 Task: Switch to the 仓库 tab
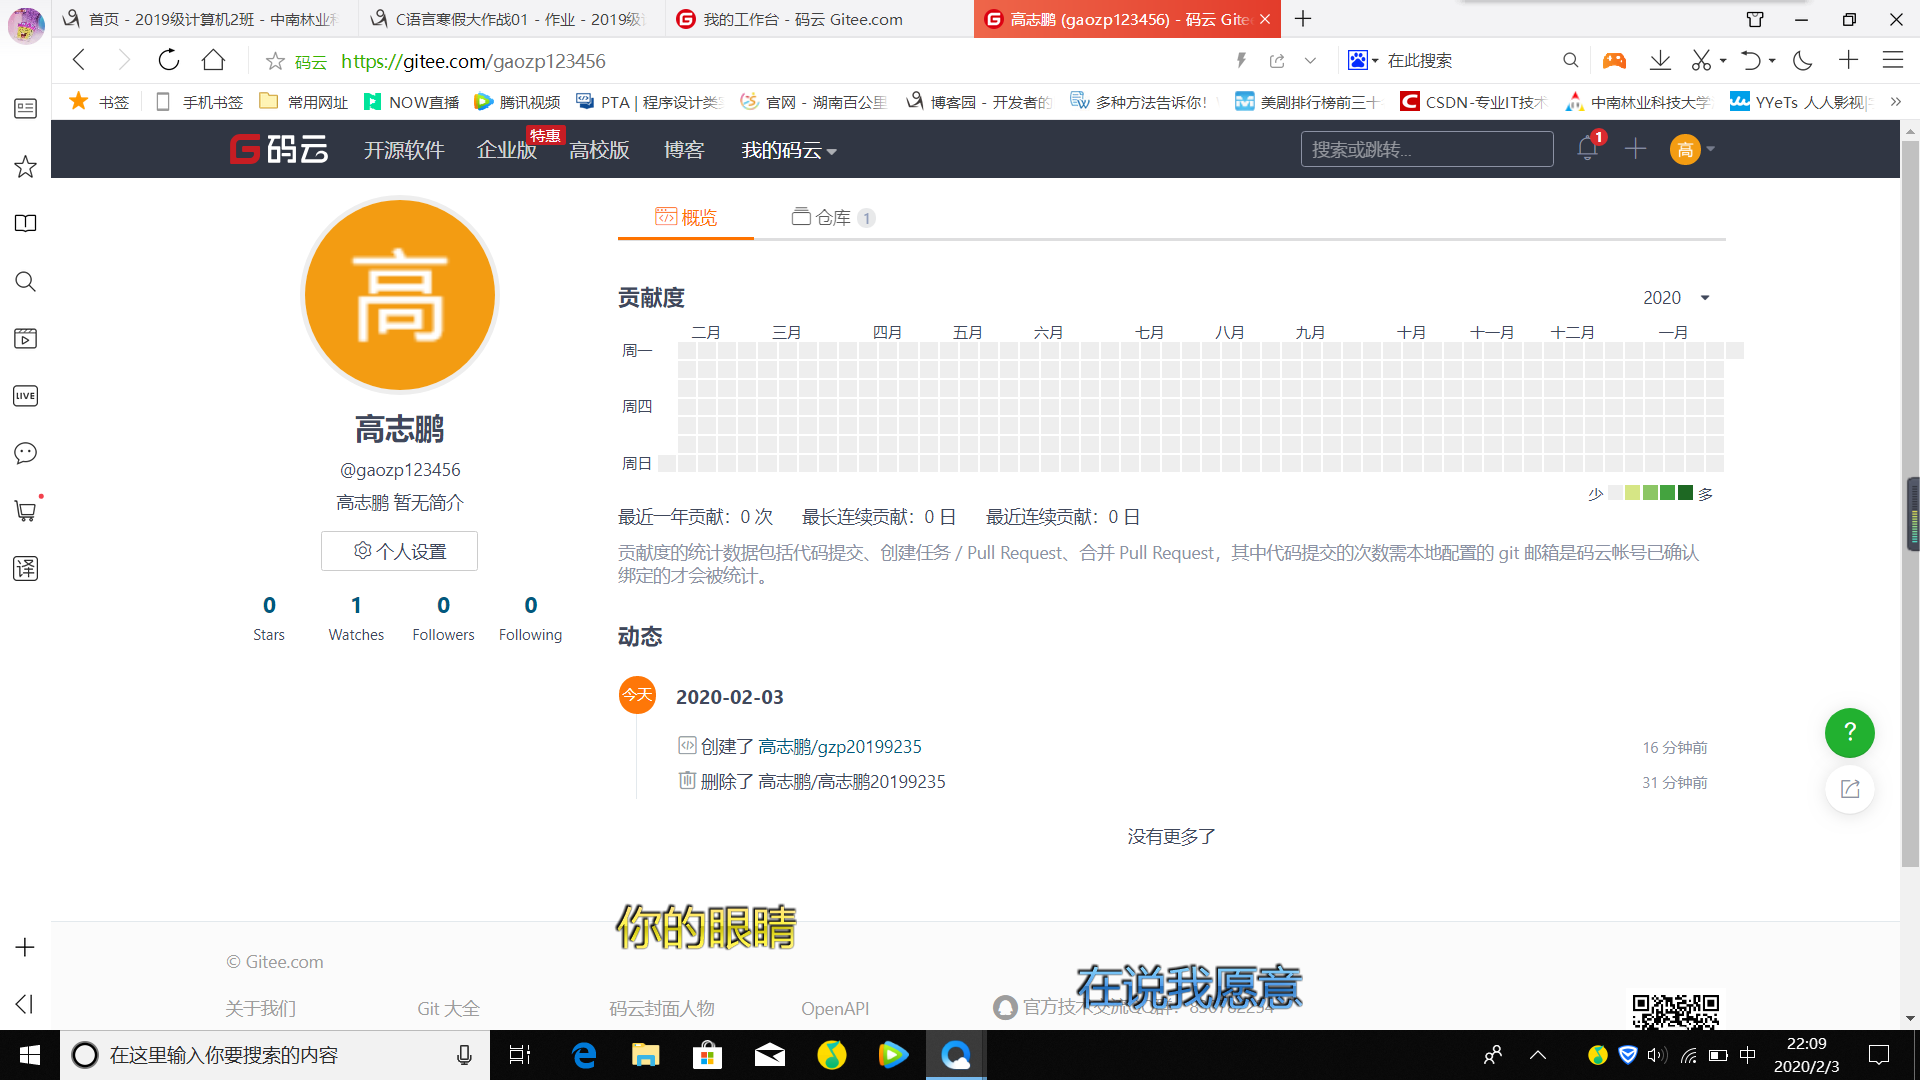click(x=832, y=217)
